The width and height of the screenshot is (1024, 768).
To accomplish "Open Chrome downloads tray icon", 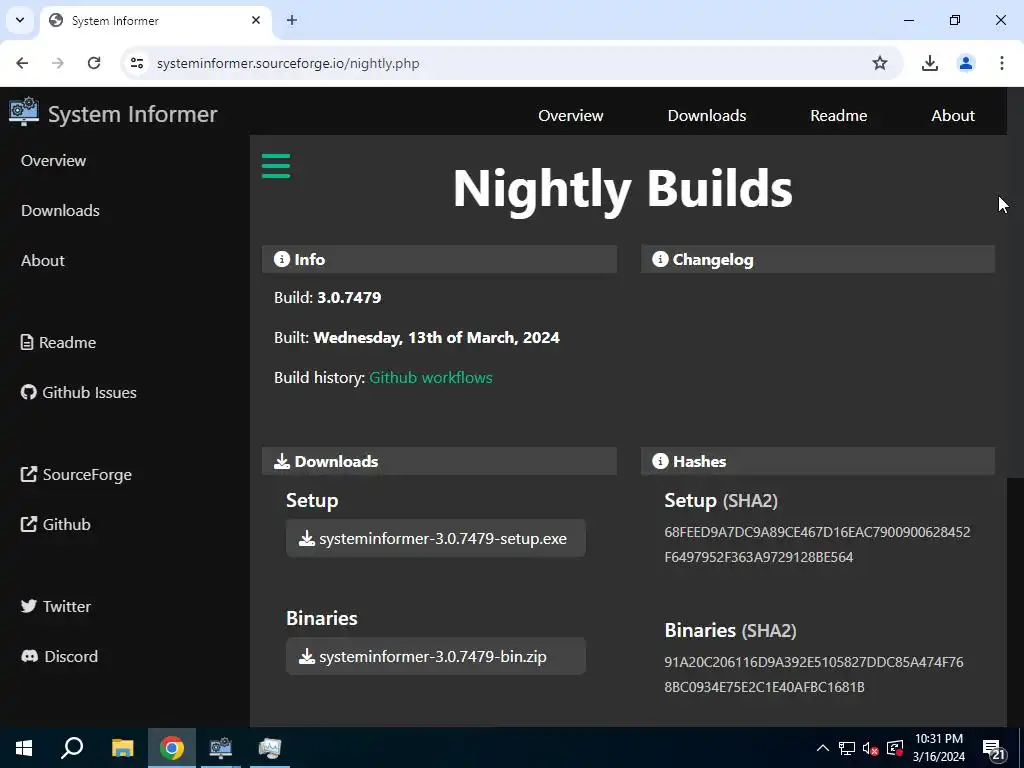I will (x=929, y=63).
